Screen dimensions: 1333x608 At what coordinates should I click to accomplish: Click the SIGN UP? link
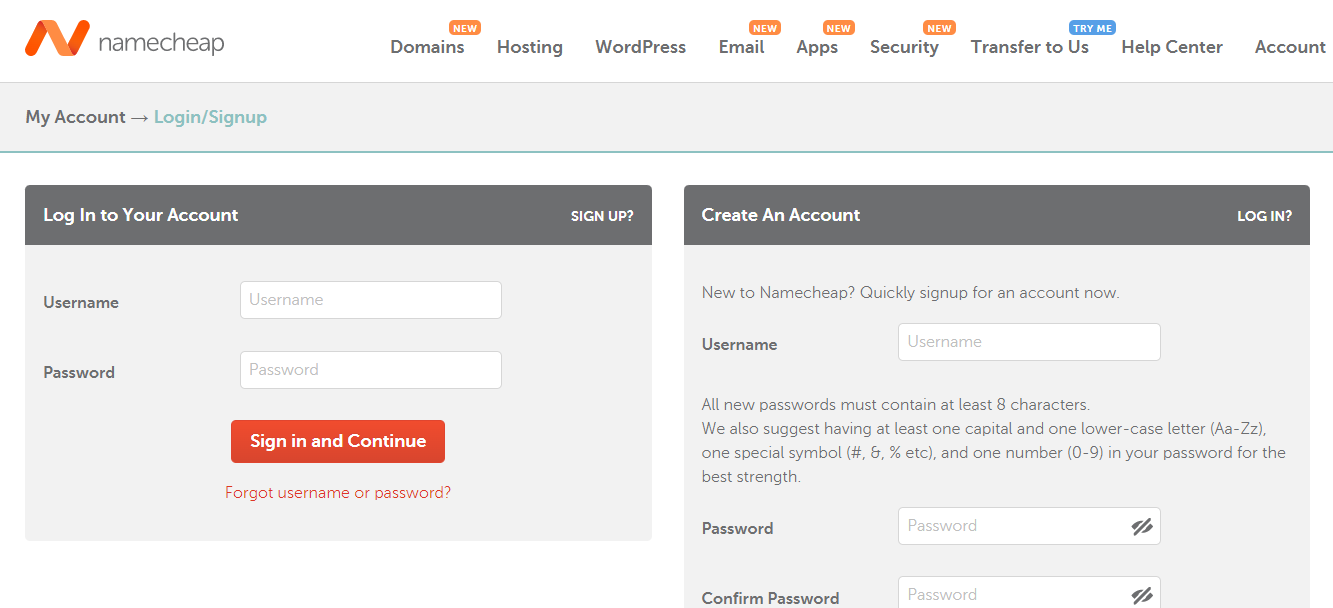[602, 216]
